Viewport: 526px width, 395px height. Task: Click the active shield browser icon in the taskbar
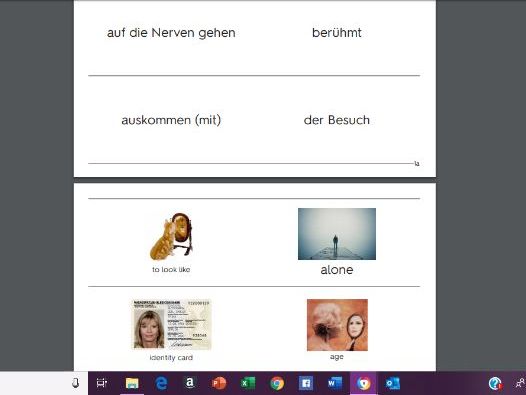pos(364,383)
